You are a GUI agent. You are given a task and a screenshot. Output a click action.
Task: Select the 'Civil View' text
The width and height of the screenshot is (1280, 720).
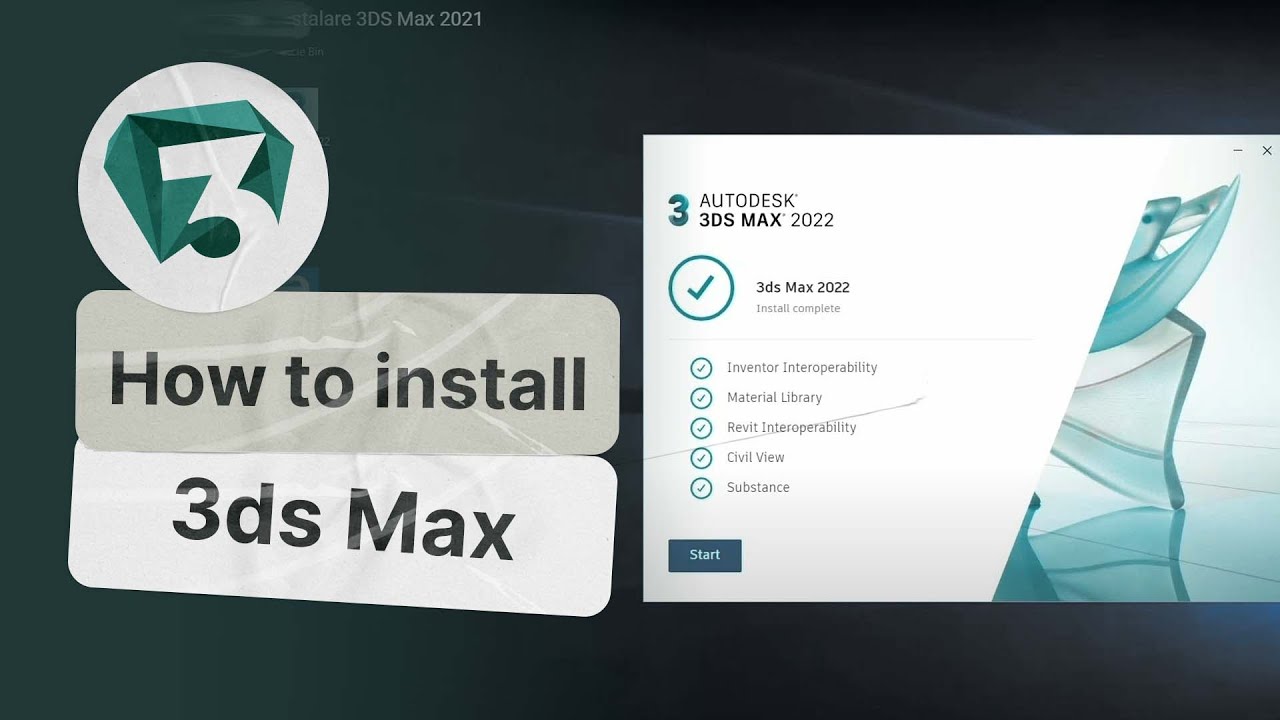[x=755, y=458]
